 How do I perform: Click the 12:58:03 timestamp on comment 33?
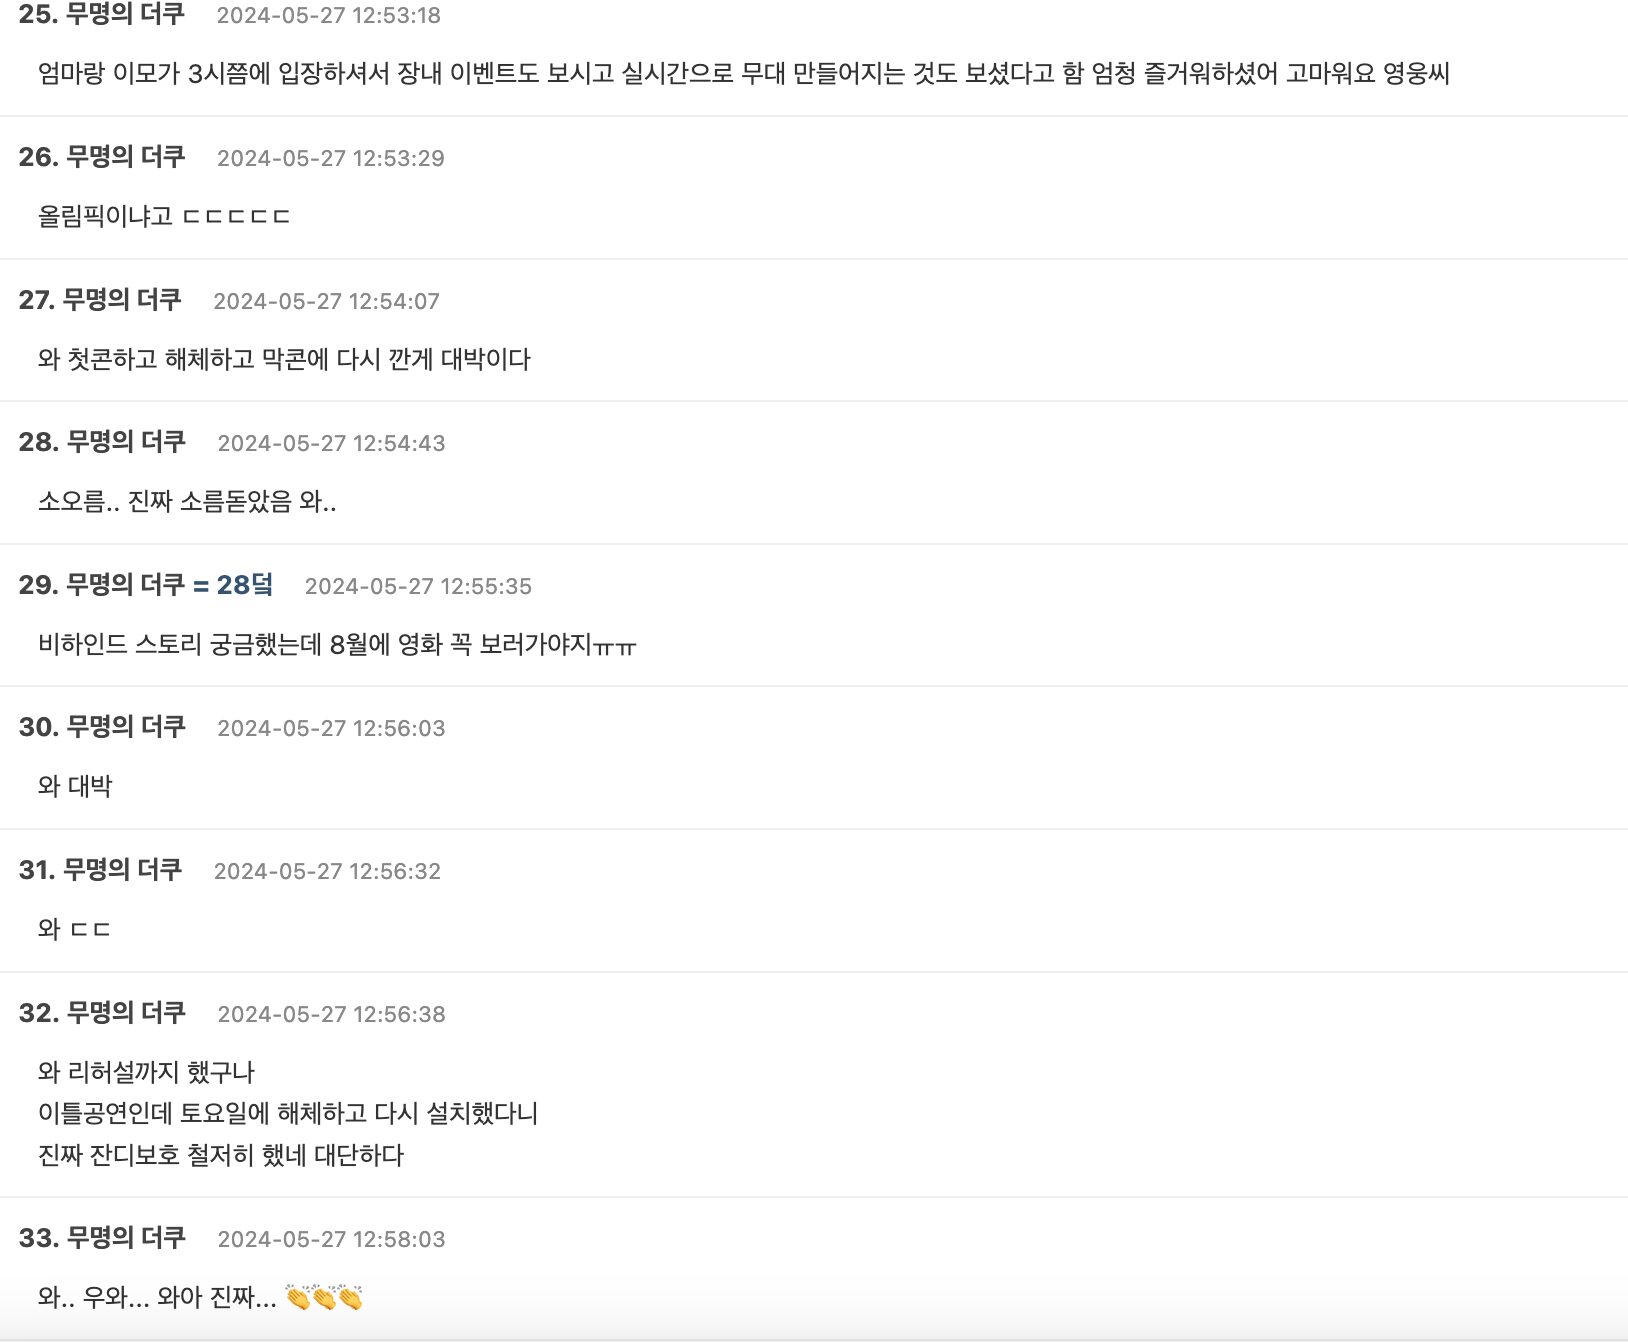pyautogui.click(x=331, y=1239)
